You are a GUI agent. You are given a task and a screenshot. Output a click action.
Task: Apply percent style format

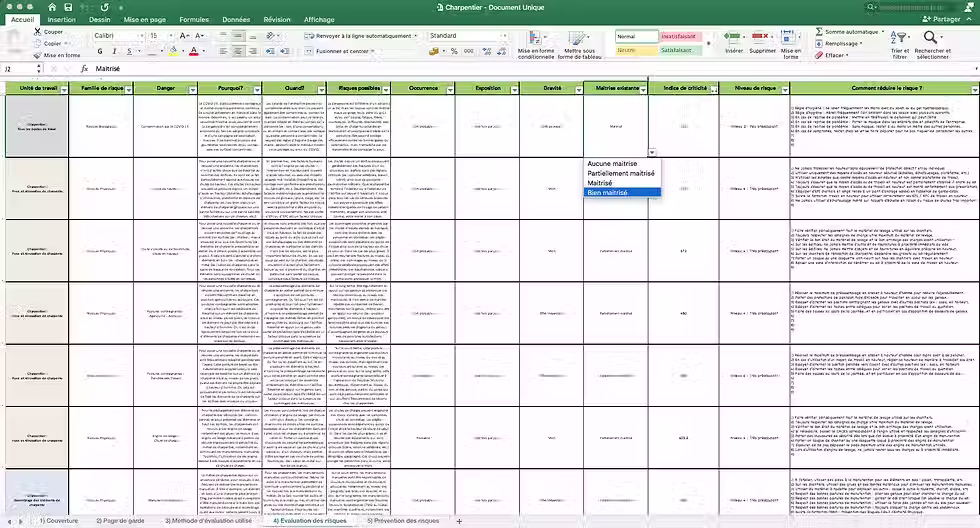pos(454,51)
